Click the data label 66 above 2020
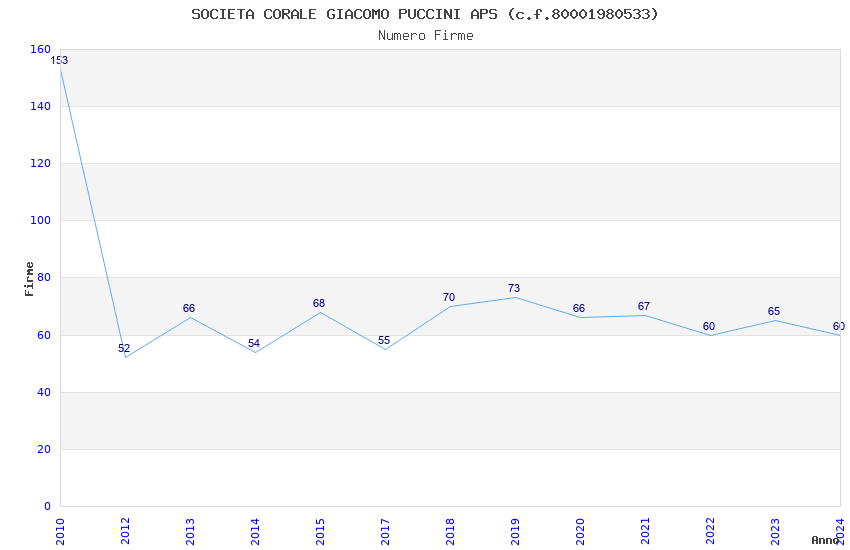The image size is (850, 550). point(579,308)
